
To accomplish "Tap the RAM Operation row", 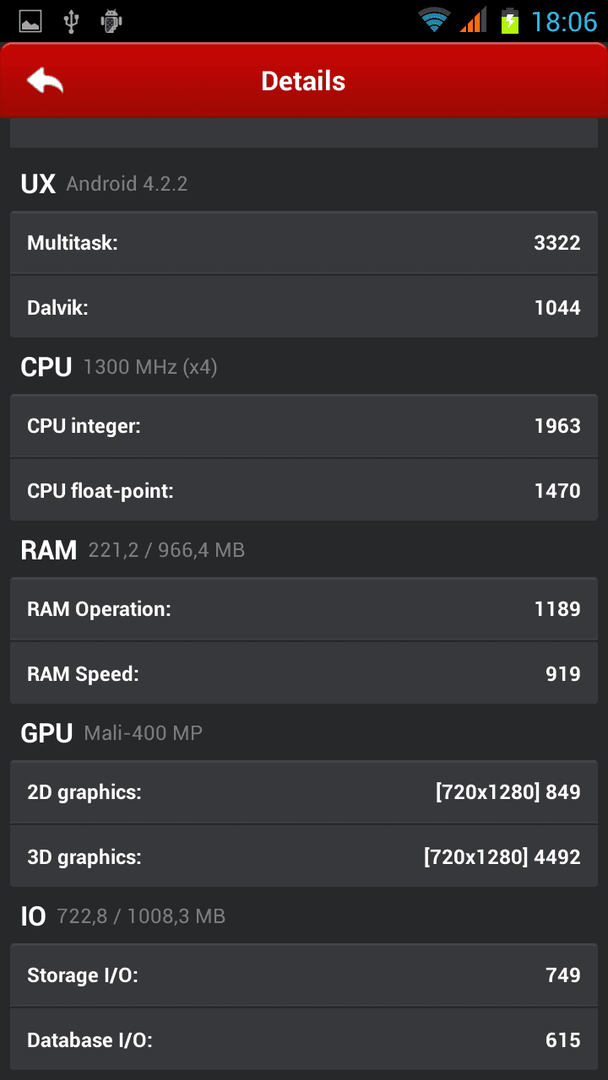I will point(304,609).
